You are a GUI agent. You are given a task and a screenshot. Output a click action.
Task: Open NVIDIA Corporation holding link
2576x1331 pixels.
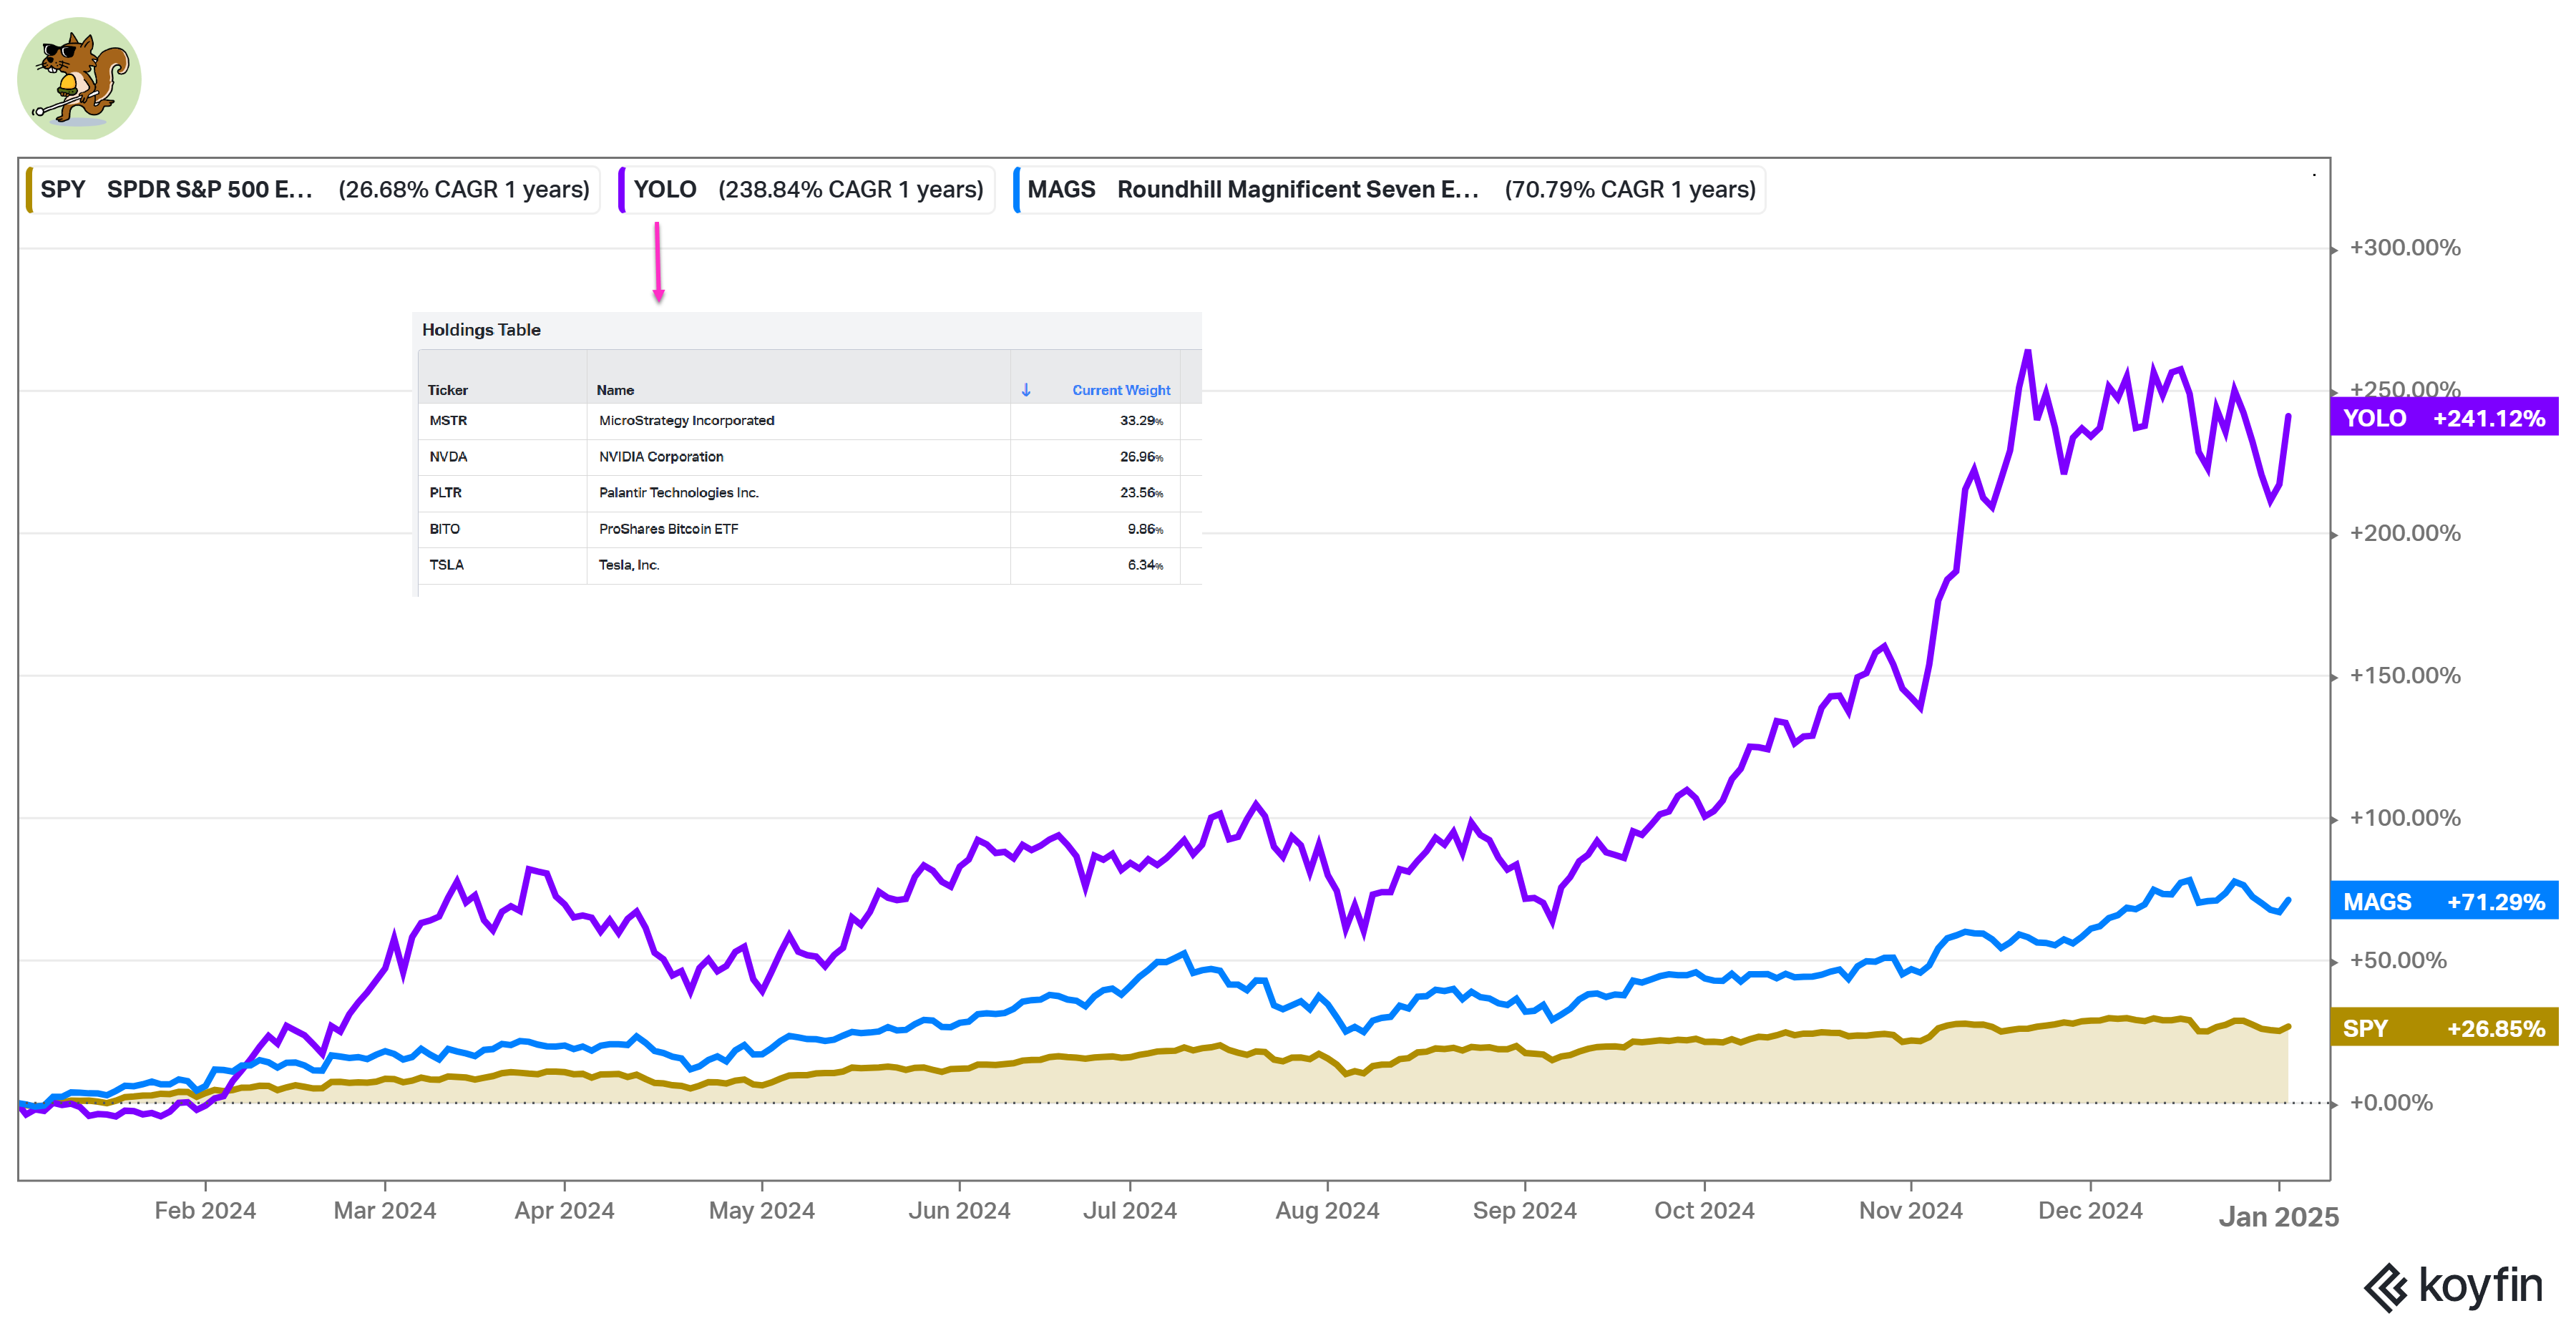click(661, 457)
